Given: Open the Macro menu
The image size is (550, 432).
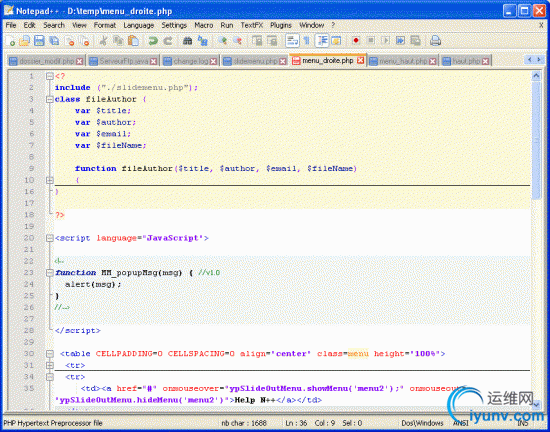Looking at the screenshot, I should click(203, 25).
